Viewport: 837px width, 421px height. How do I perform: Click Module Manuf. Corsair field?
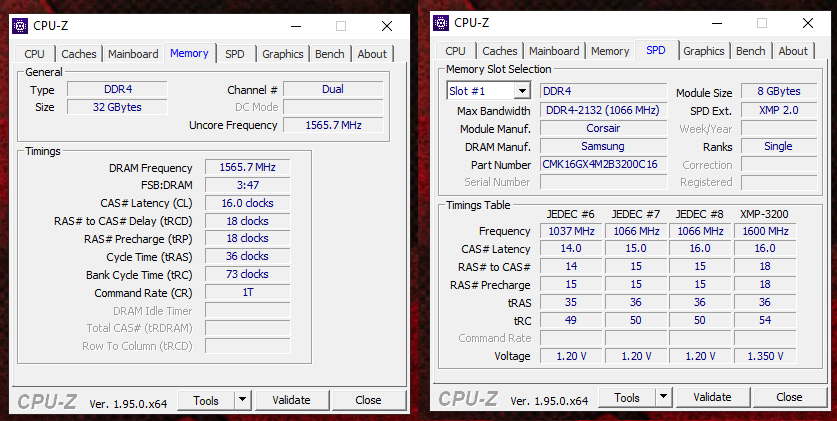point(603,128)
